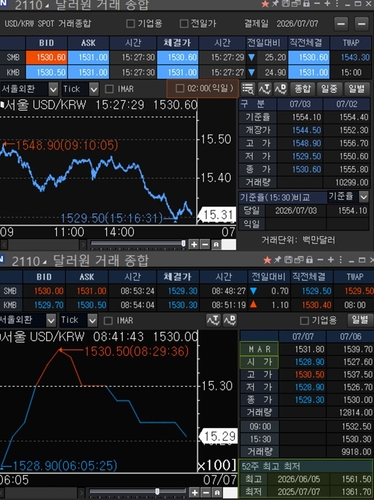Switch to the 종합 view tab
The width and height of the screenshot is (374, 500).
pos(303,89)
